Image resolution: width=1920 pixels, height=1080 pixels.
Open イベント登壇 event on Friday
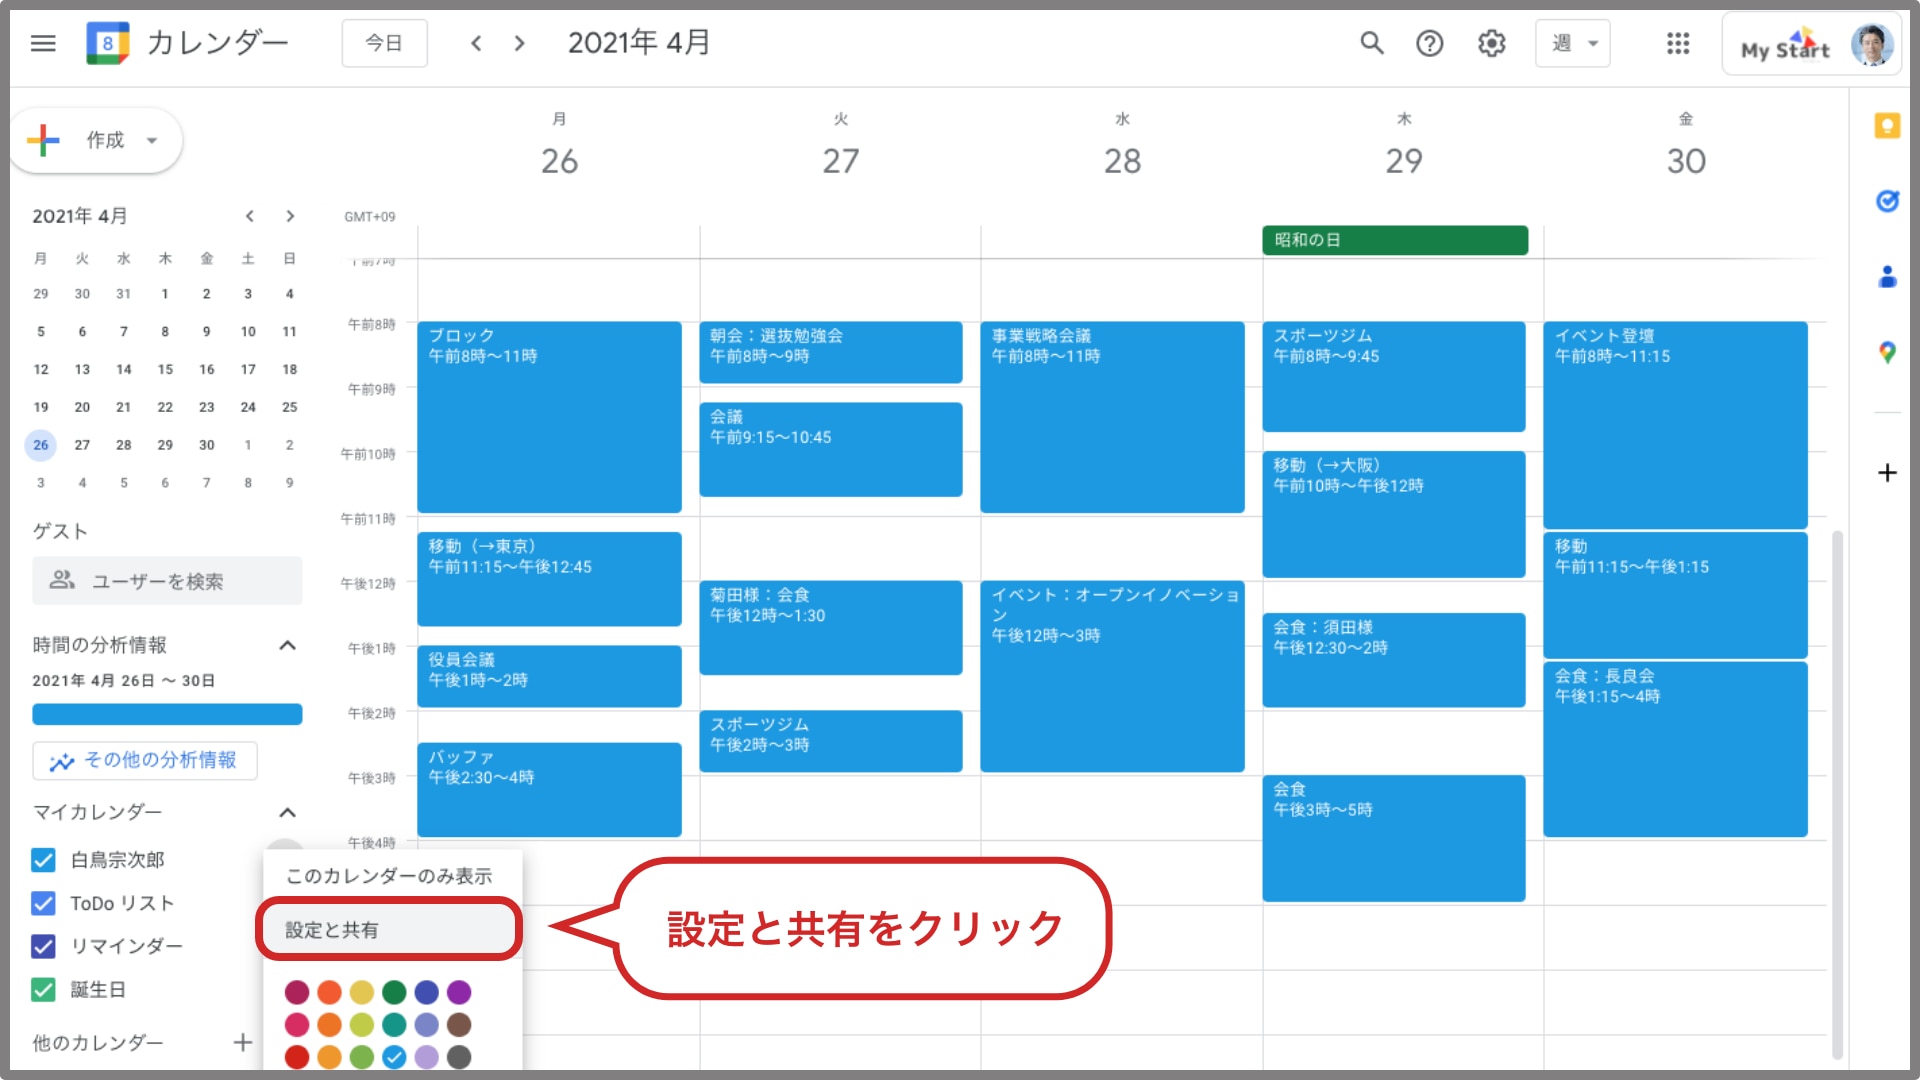pyautogui.click(x=1675, y=425)
